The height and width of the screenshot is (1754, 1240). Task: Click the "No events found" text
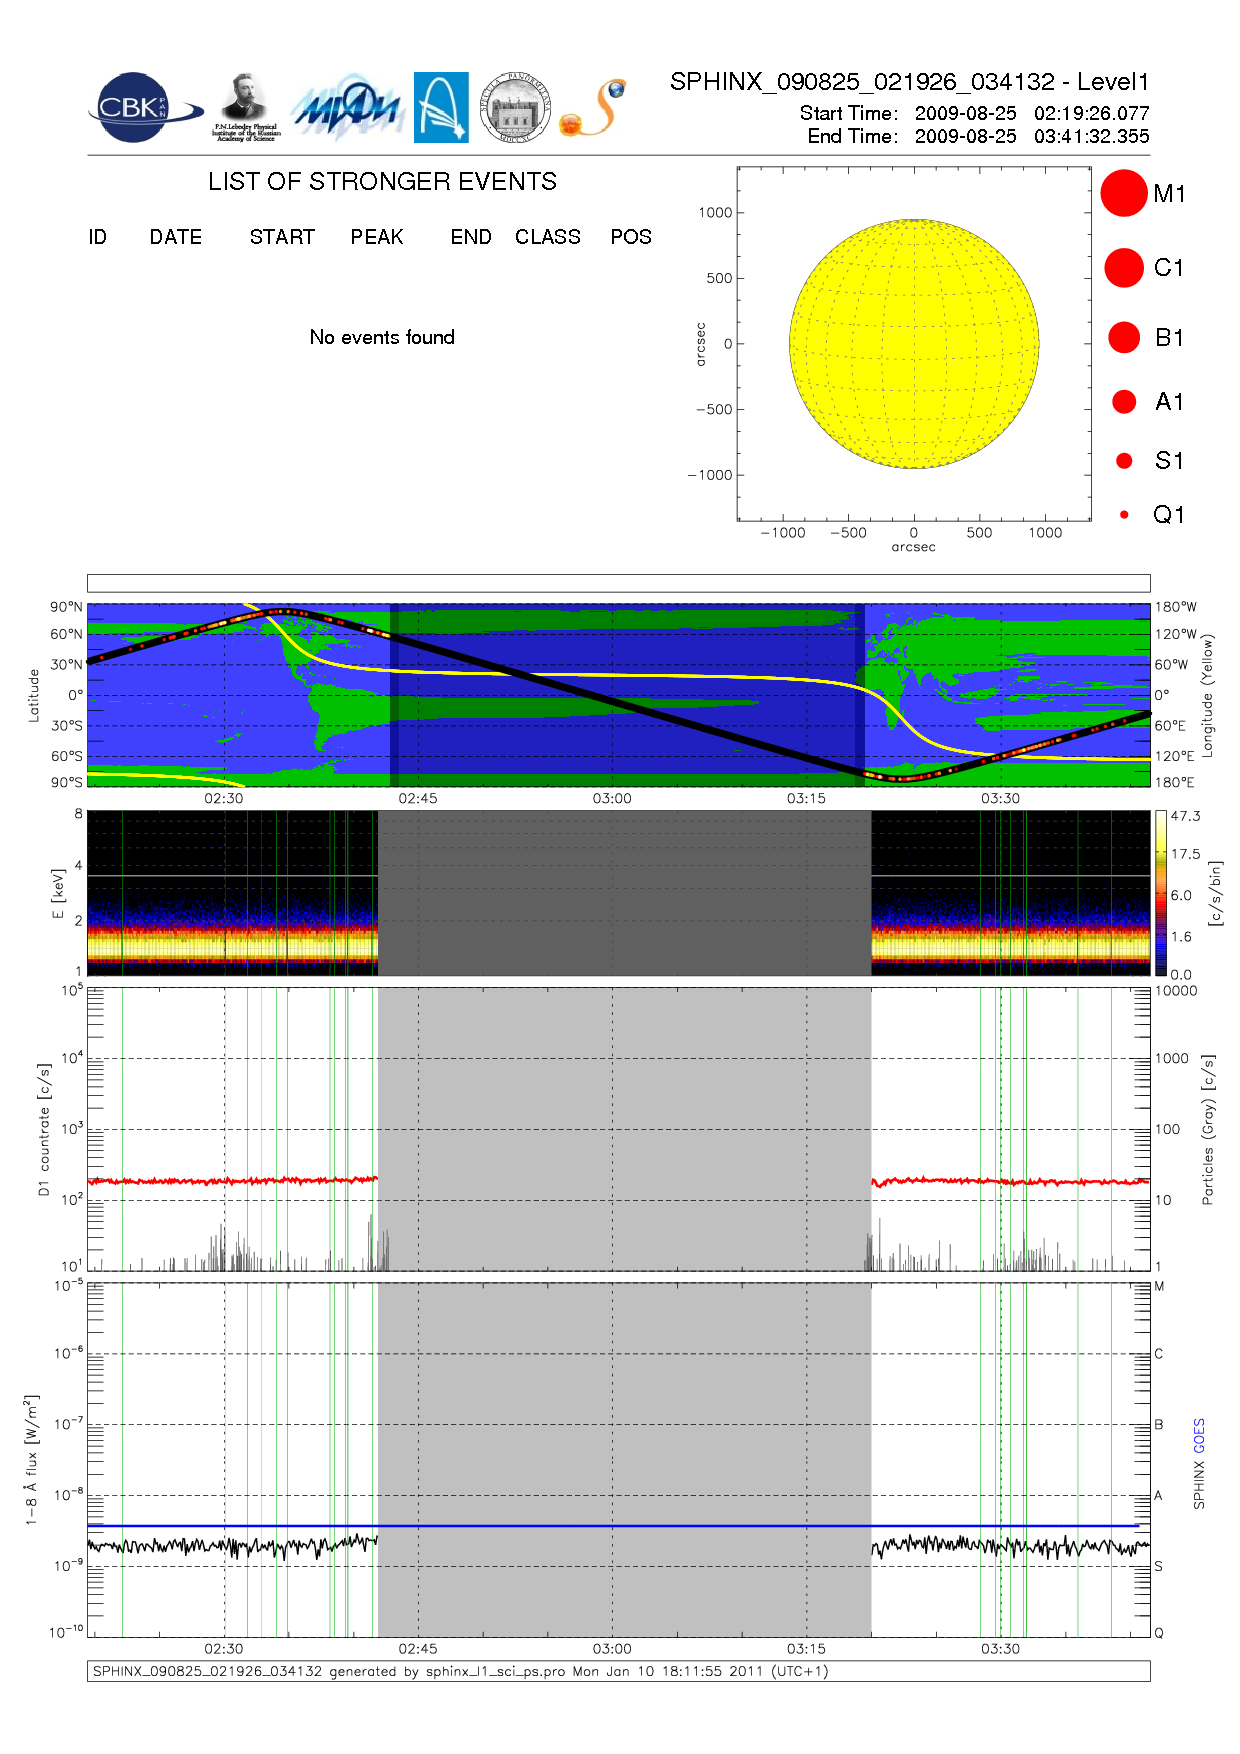pos(382,337)
